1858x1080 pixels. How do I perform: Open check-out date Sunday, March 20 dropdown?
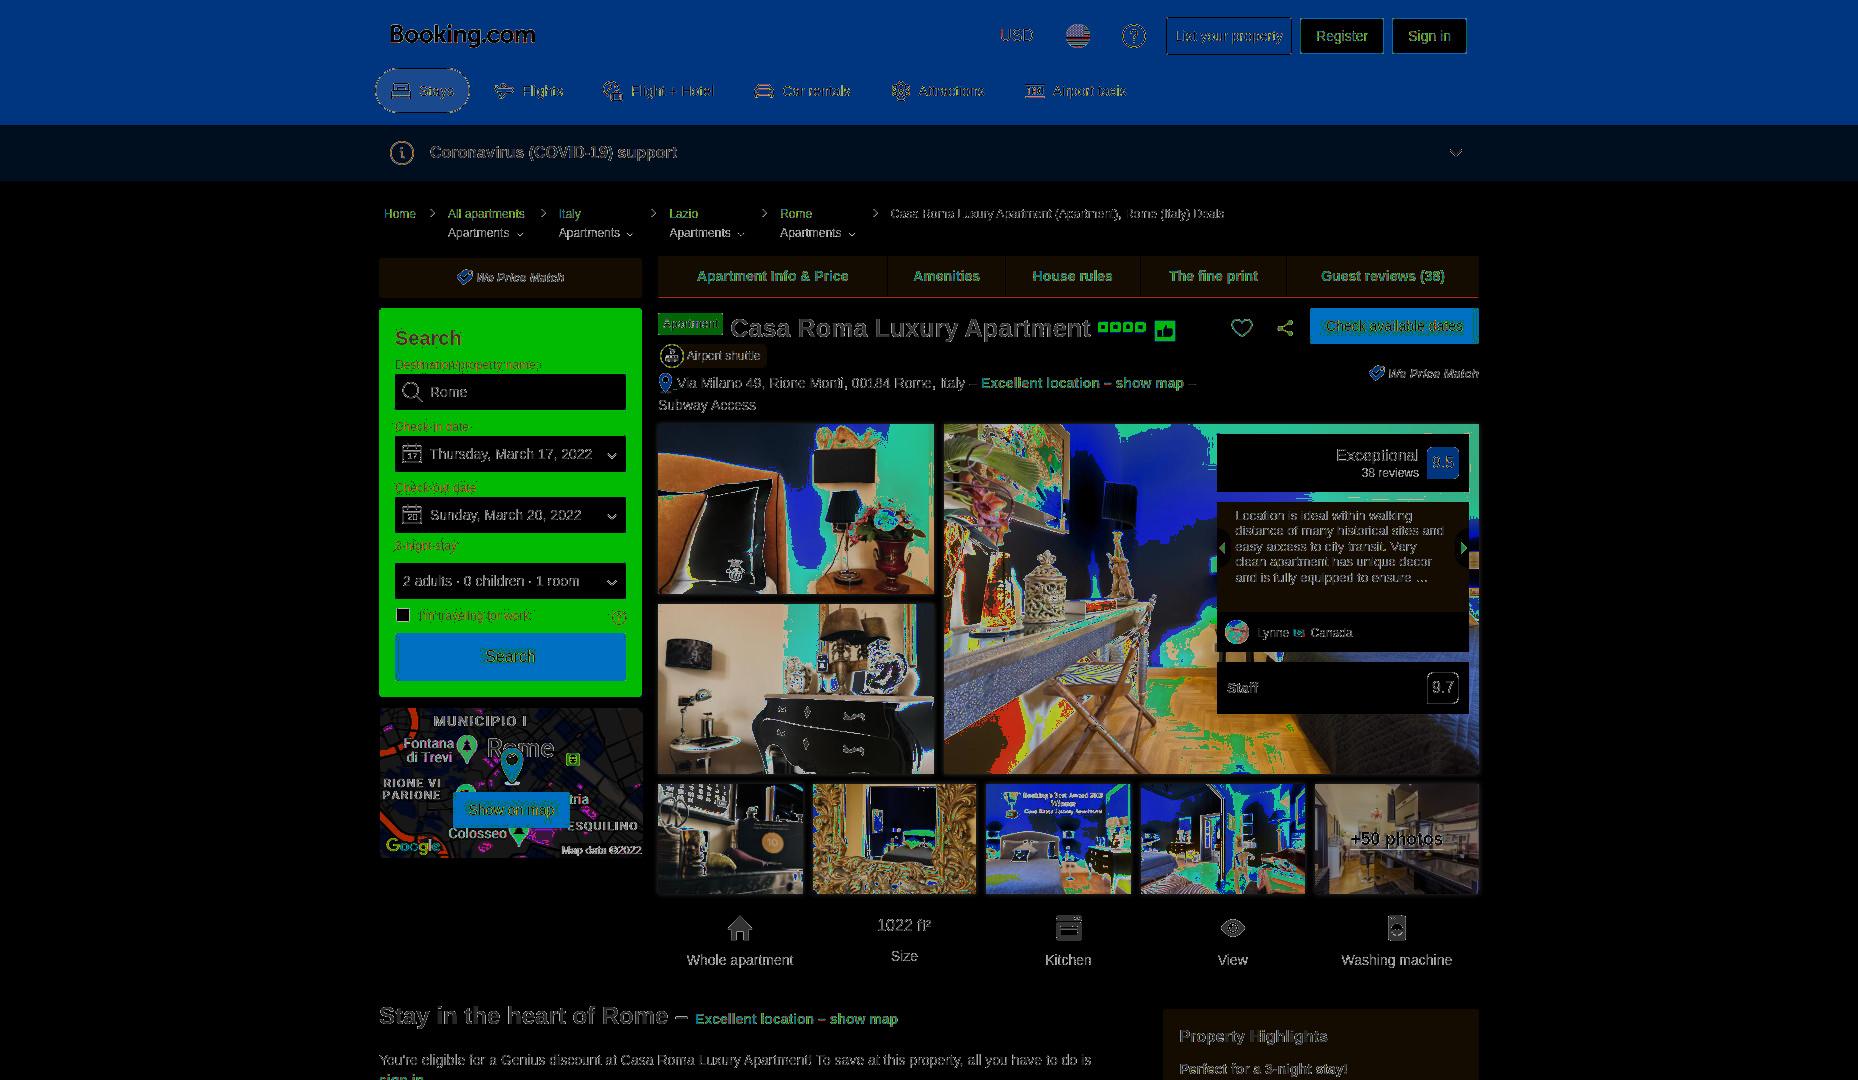tap(510, 515)
